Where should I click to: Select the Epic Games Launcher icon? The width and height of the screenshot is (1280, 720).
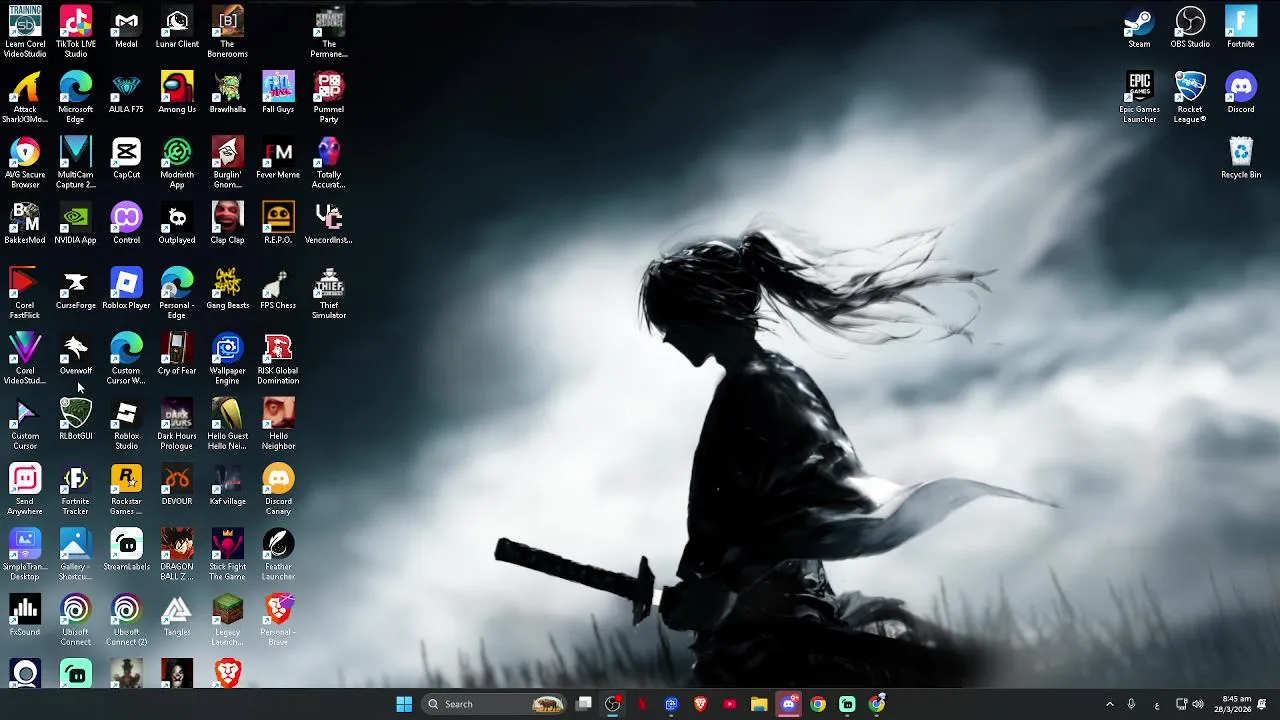[x=1139, y=97]
